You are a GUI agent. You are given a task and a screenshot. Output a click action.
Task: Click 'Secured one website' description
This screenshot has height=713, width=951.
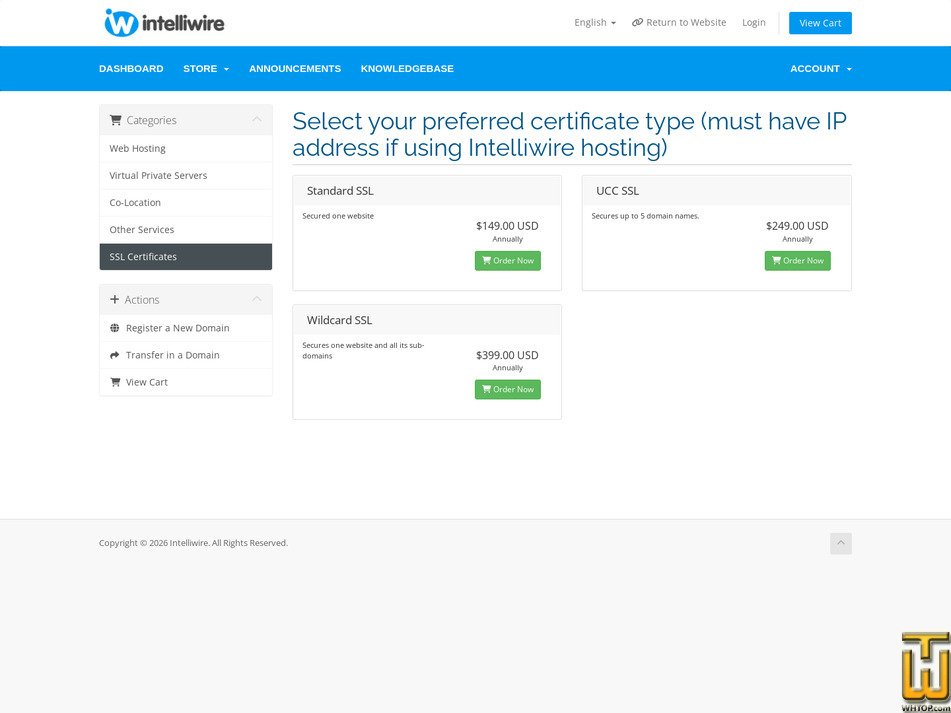338,216
